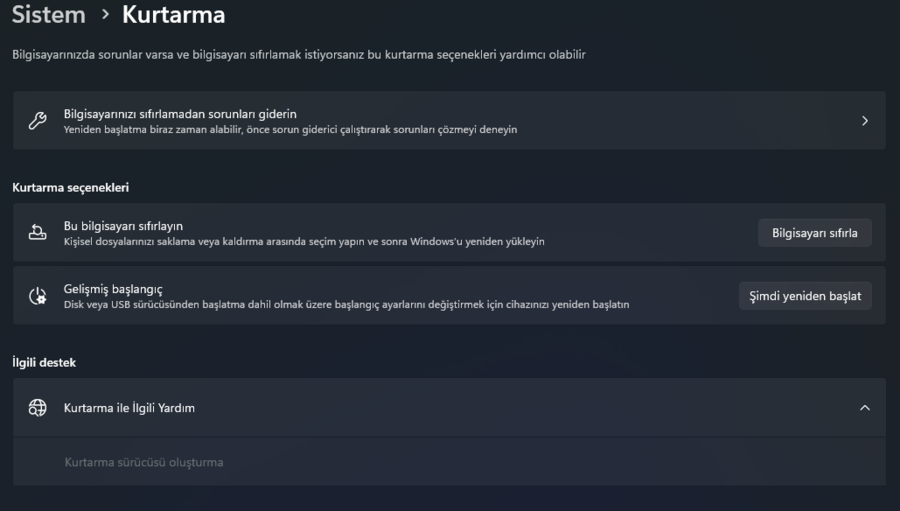
Task: Click the wrench troubleshoot icon
Action: pos(37,121)
